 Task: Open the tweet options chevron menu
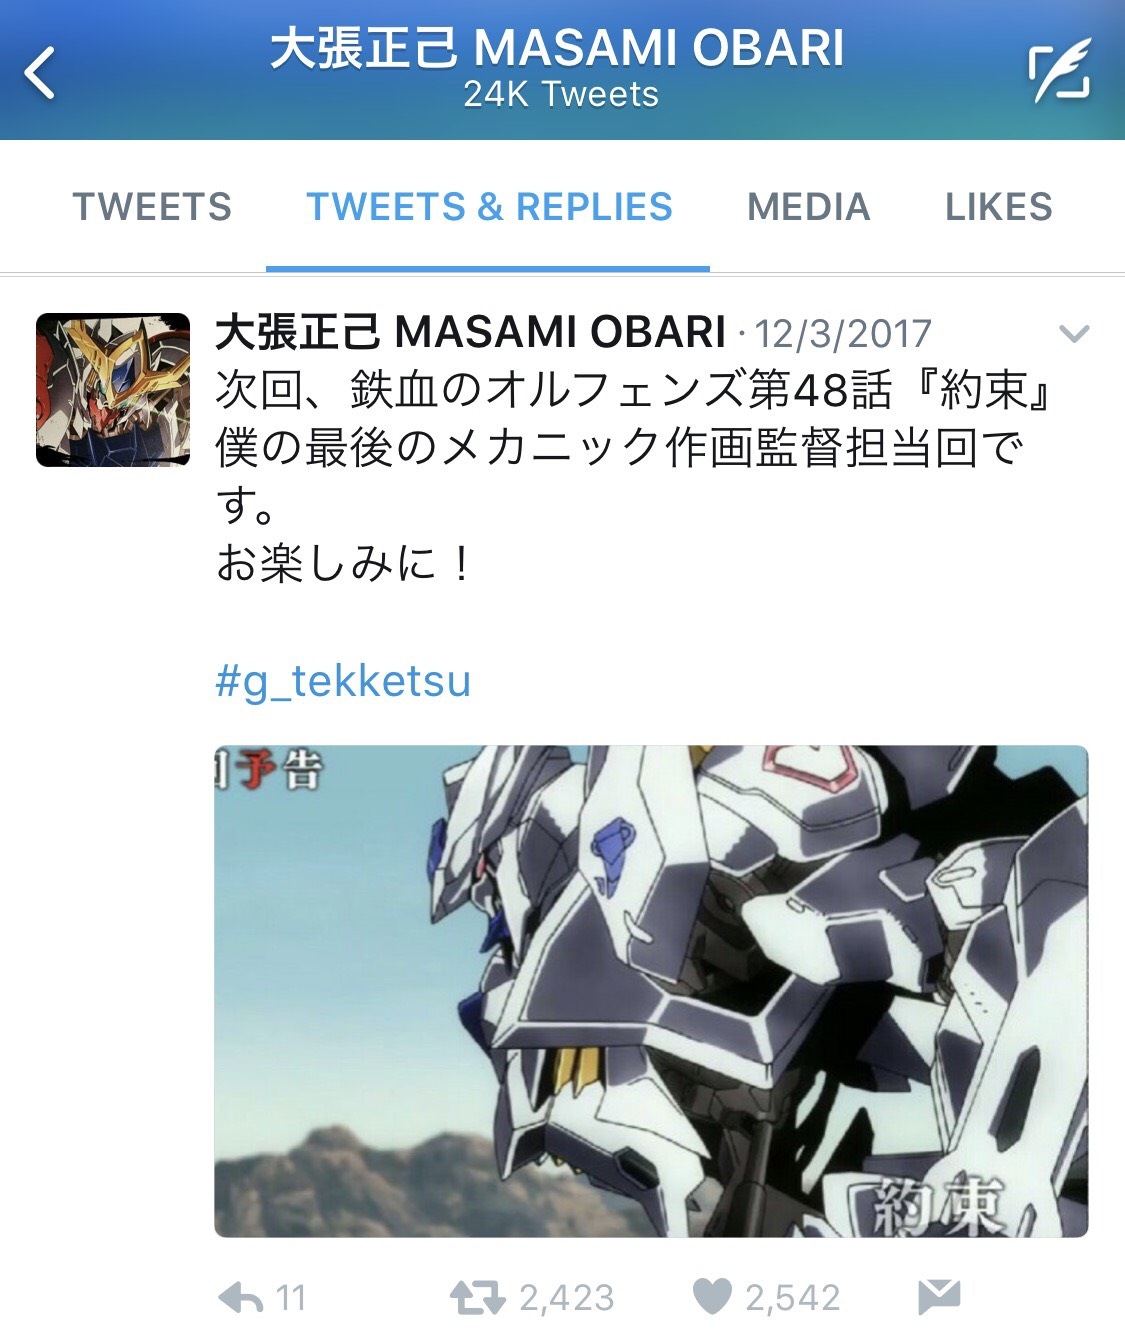[1073, 334]
